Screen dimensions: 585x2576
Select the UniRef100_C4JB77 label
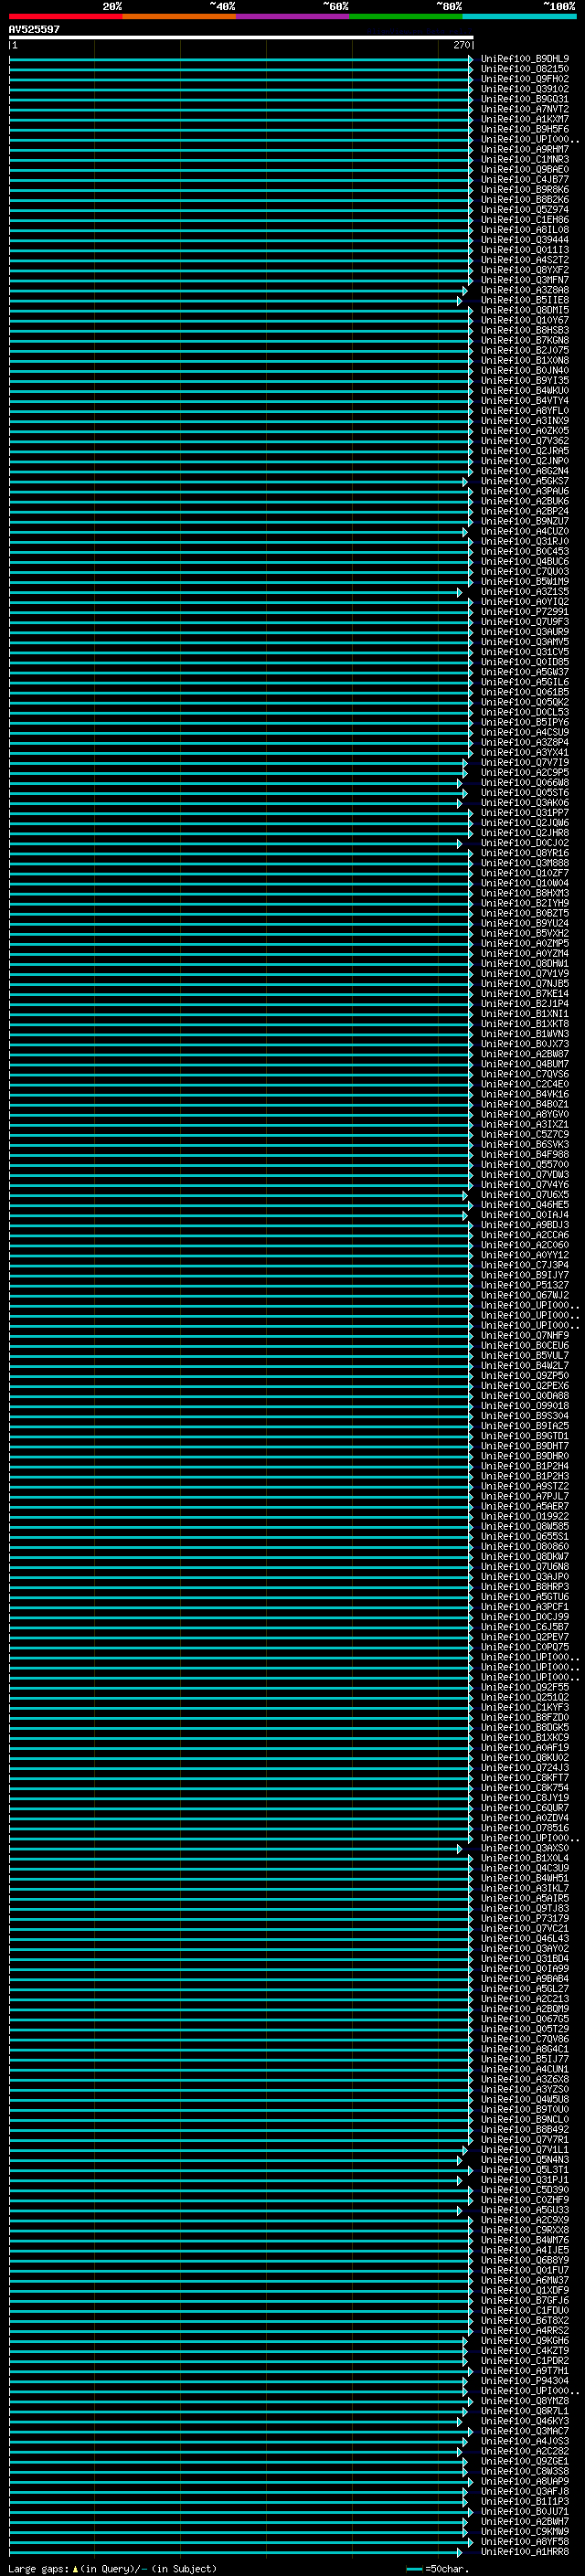coord(525,179)
